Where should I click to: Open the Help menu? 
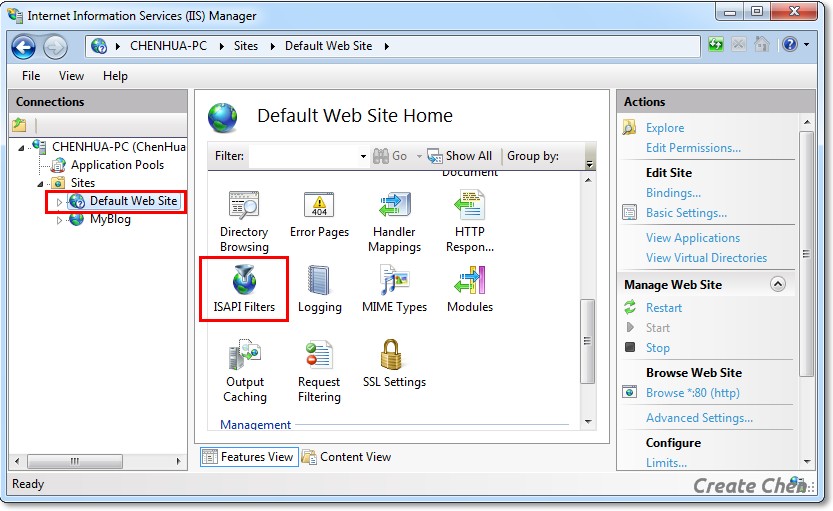(x=115, y=76)
